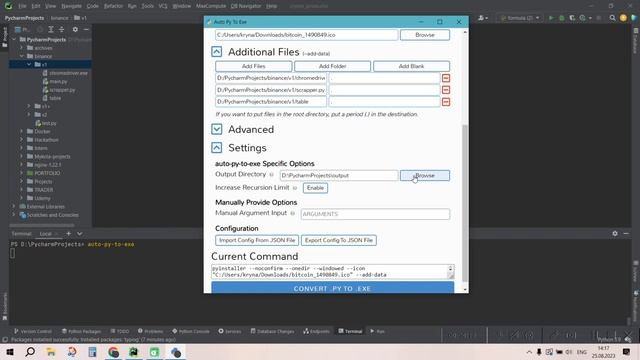
Task: Open the VCS menu
Action: pyautogui.click(x=162, y=6)
